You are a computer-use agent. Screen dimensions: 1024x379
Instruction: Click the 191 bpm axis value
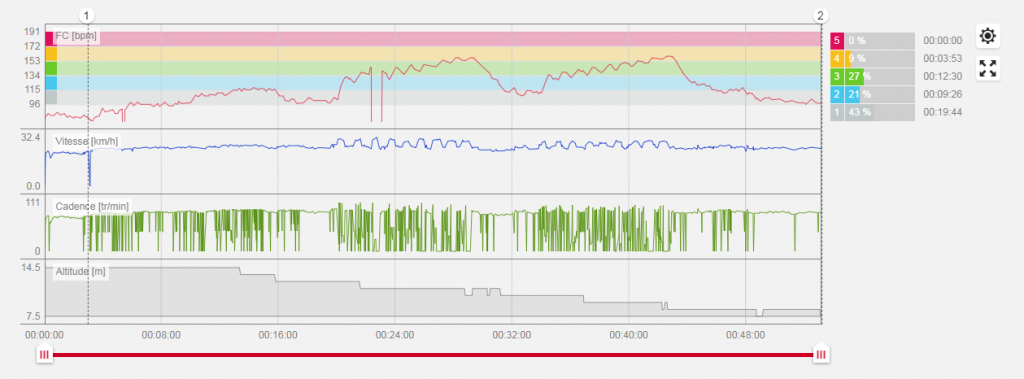(x=33, y=32)
